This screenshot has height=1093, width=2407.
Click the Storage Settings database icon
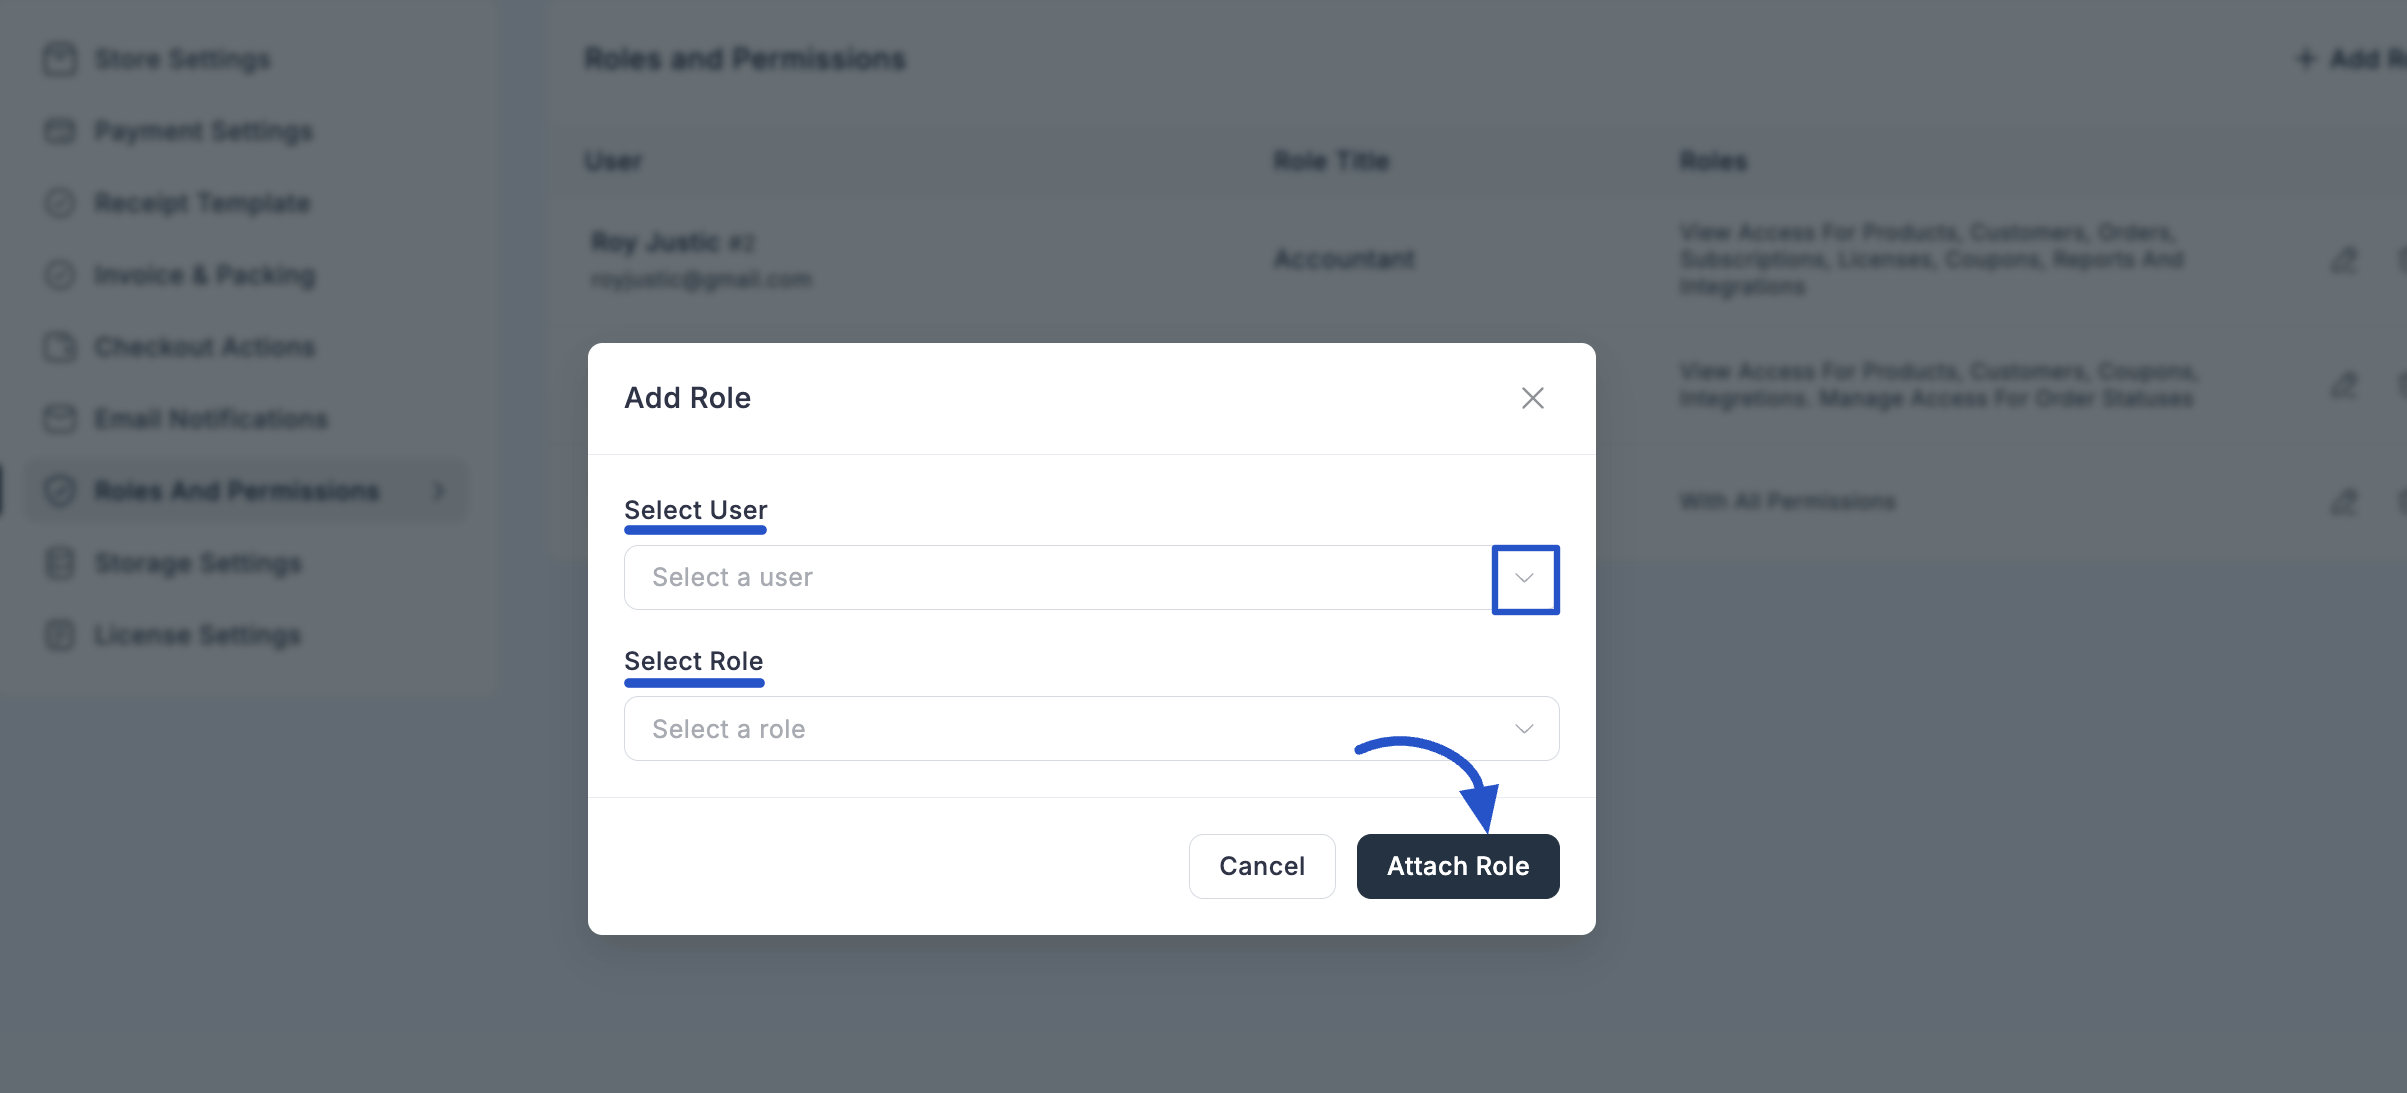pos(59,563)
